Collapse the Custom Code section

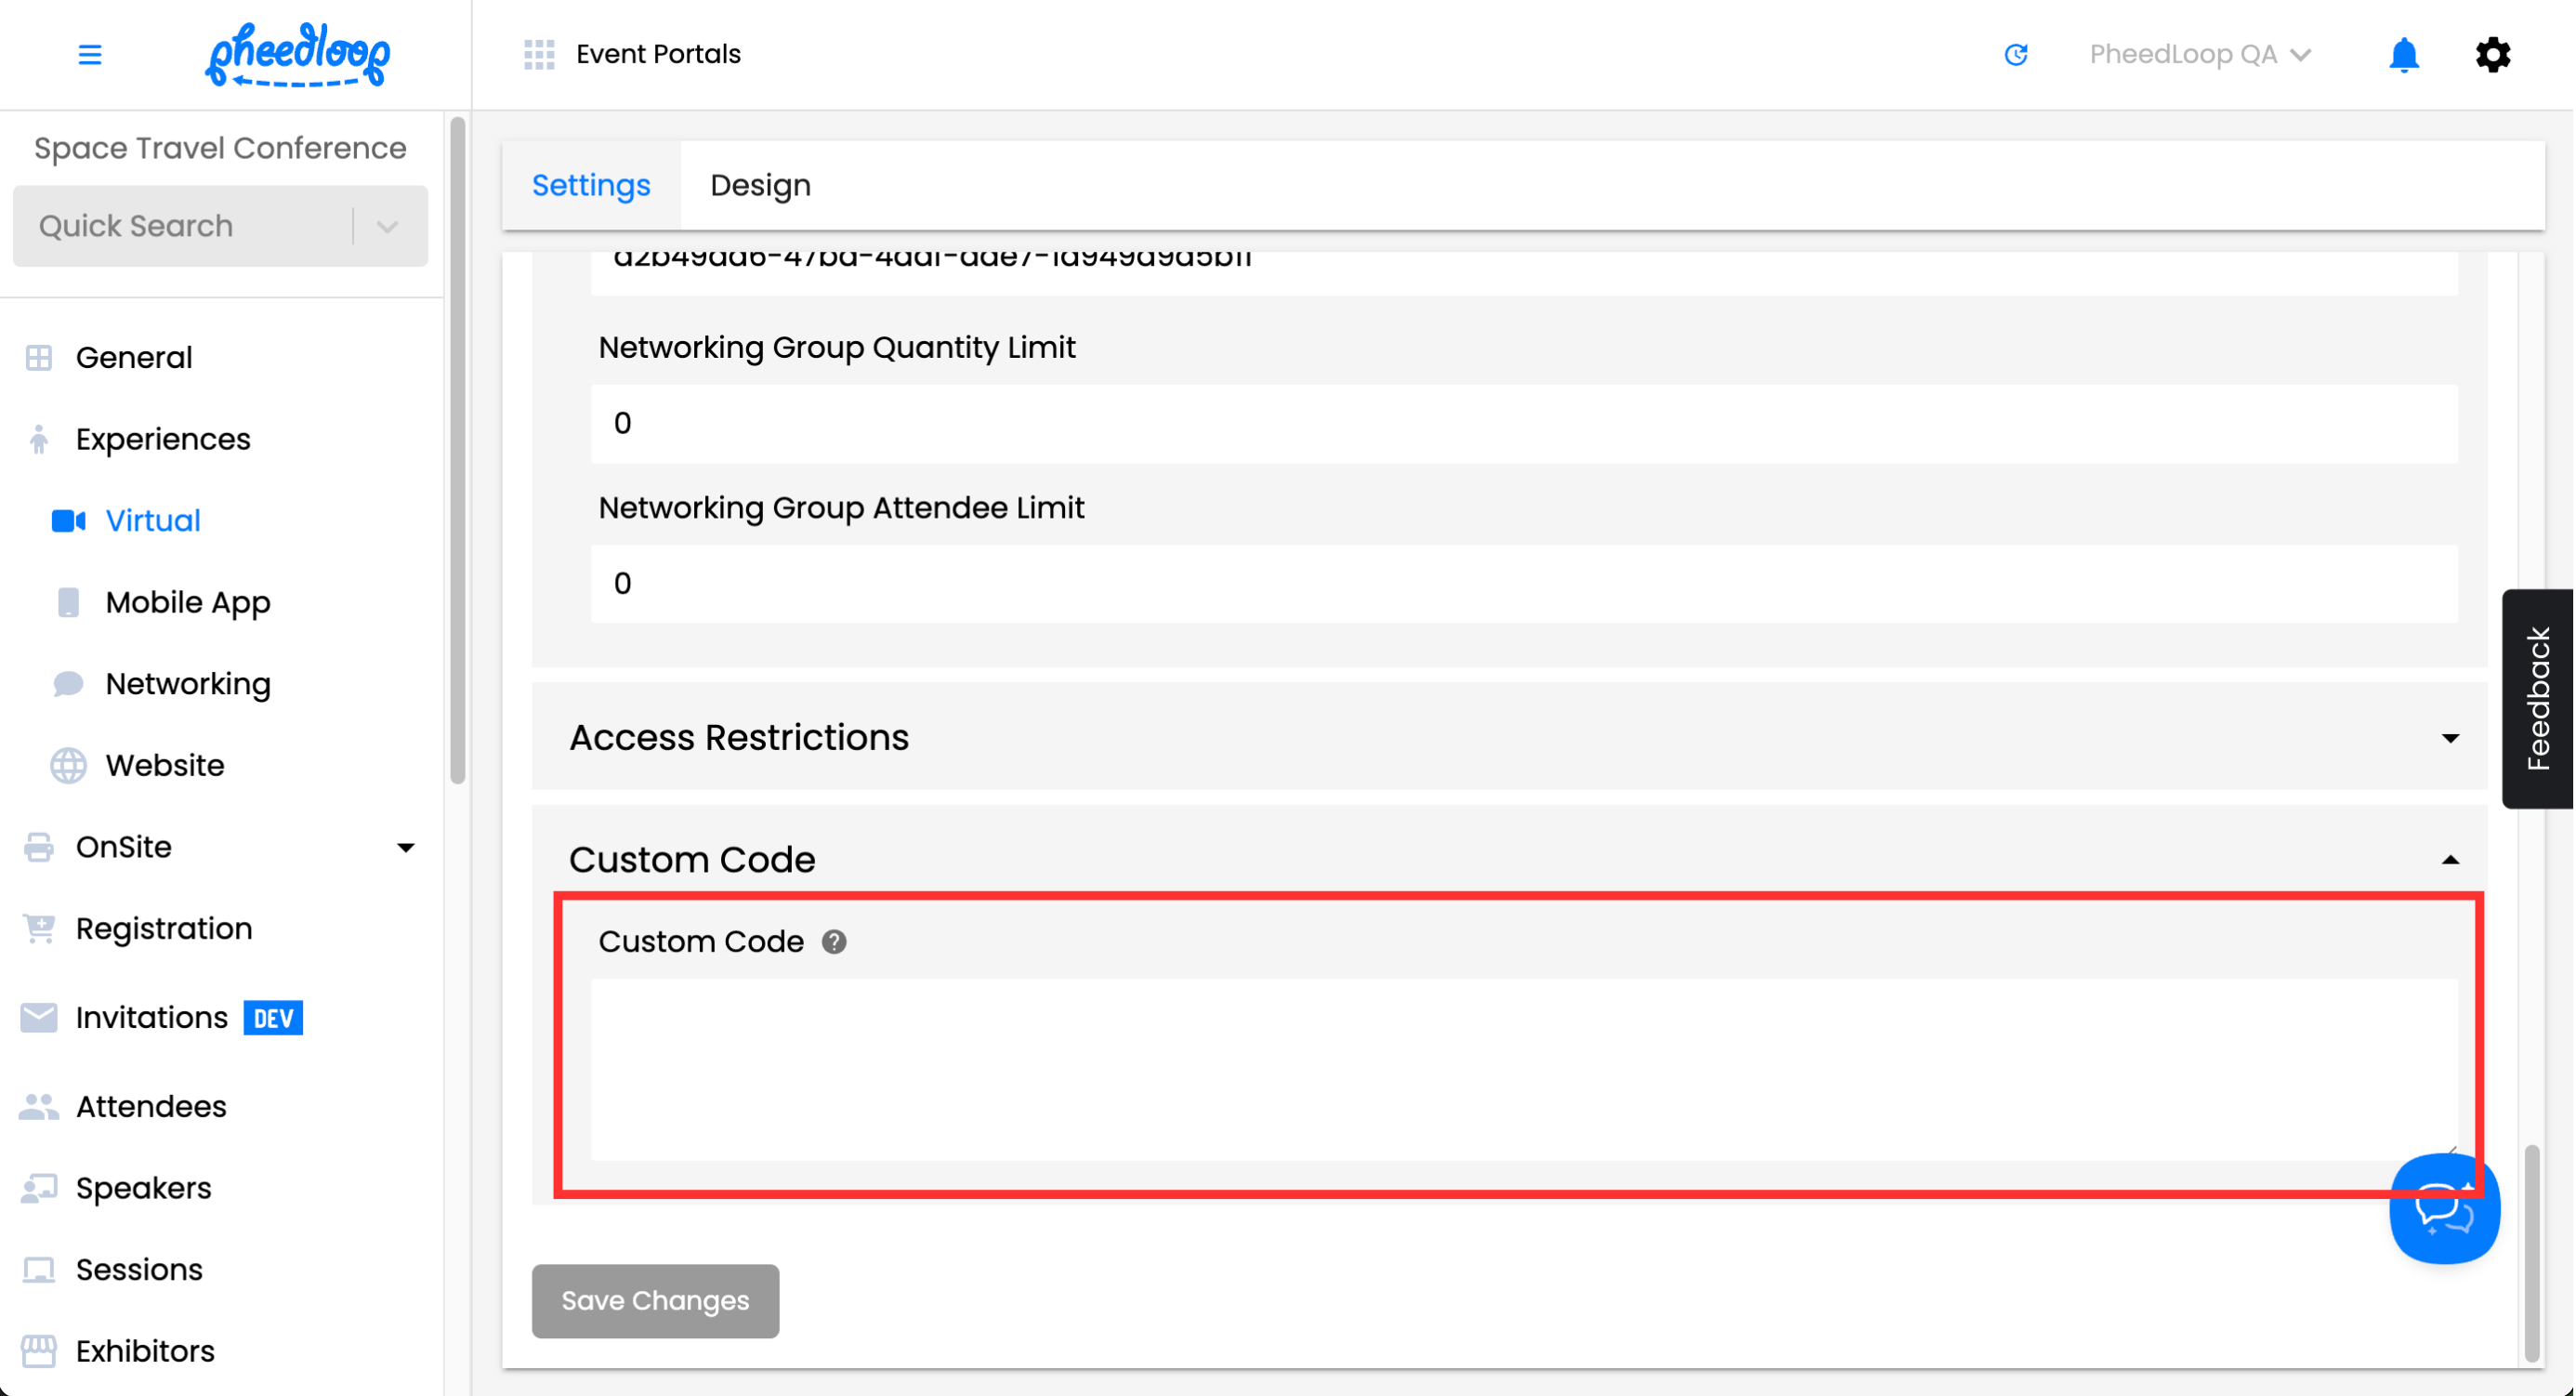[x=2449, y=860]
